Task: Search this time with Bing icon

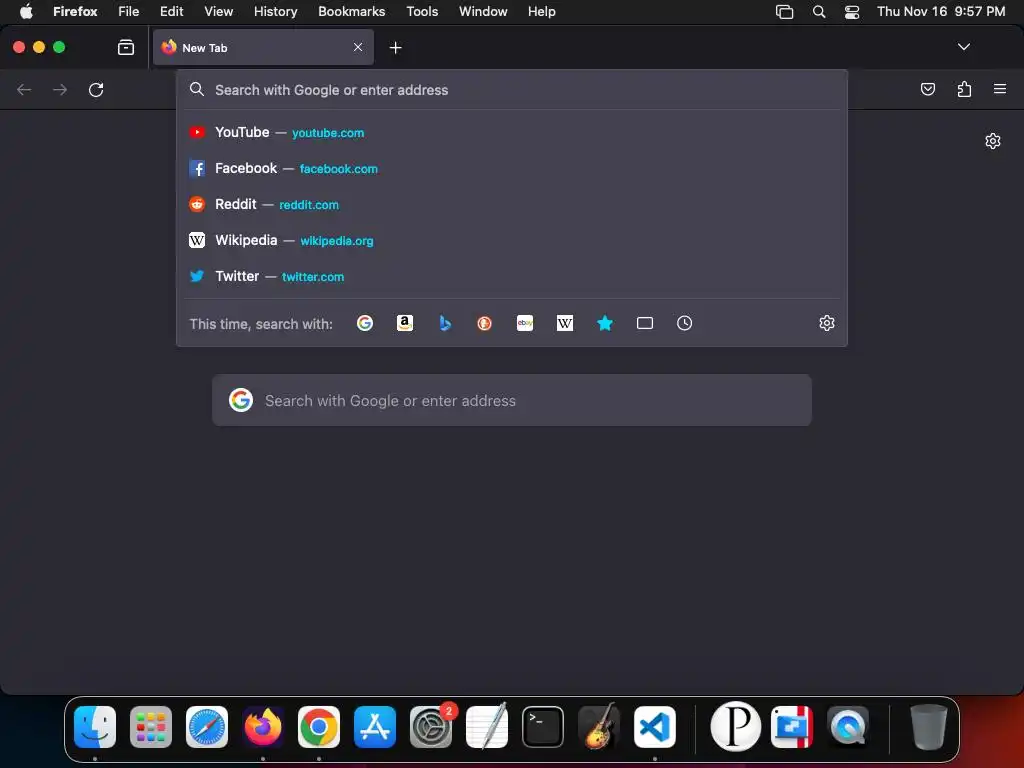Action: (445, 323)
